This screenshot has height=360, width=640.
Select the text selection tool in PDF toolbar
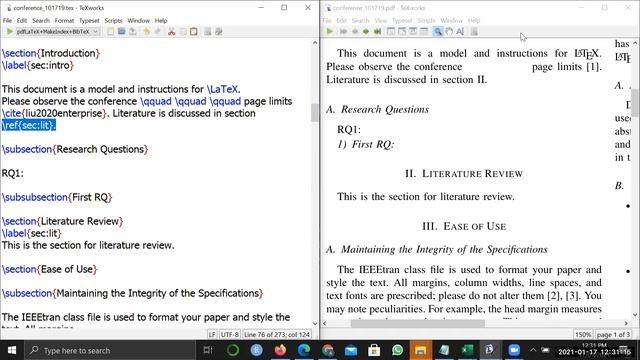tap(460, 31)
